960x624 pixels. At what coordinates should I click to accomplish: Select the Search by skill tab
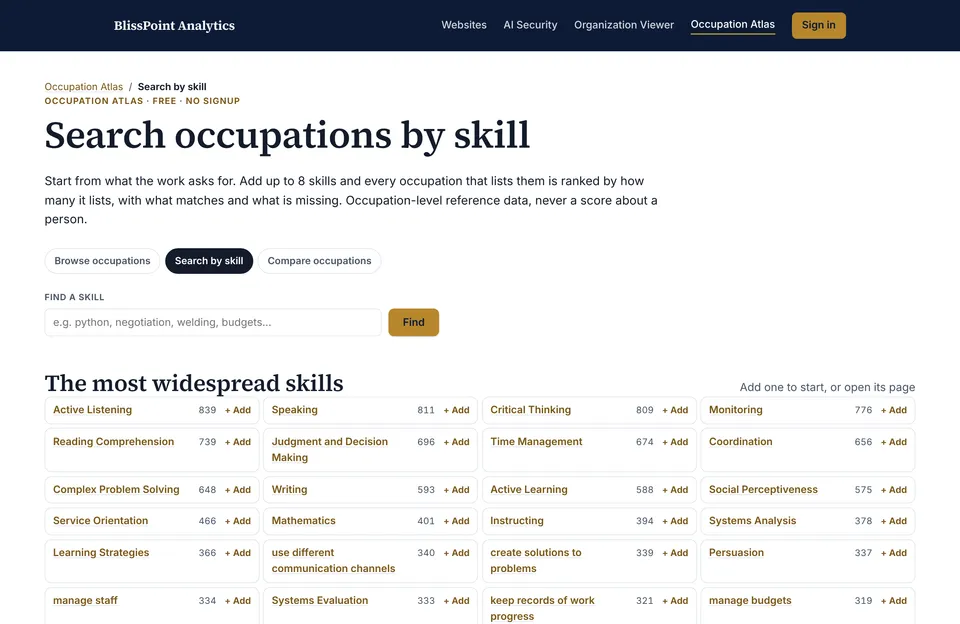(209, 261)
